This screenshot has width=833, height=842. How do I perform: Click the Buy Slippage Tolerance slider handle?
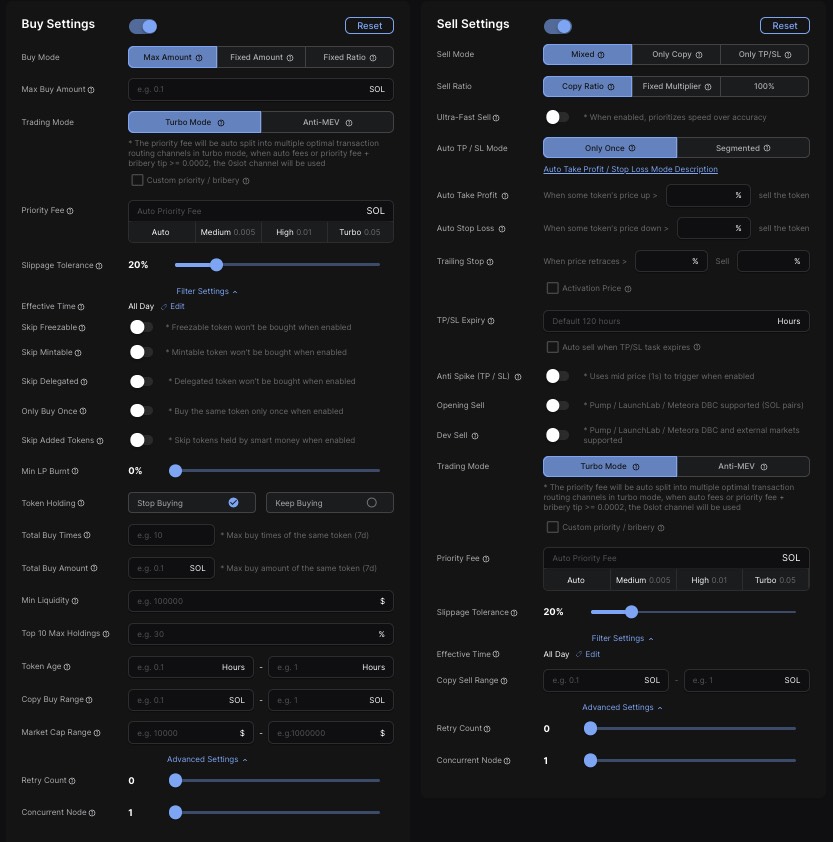click(x=216, y=265)
